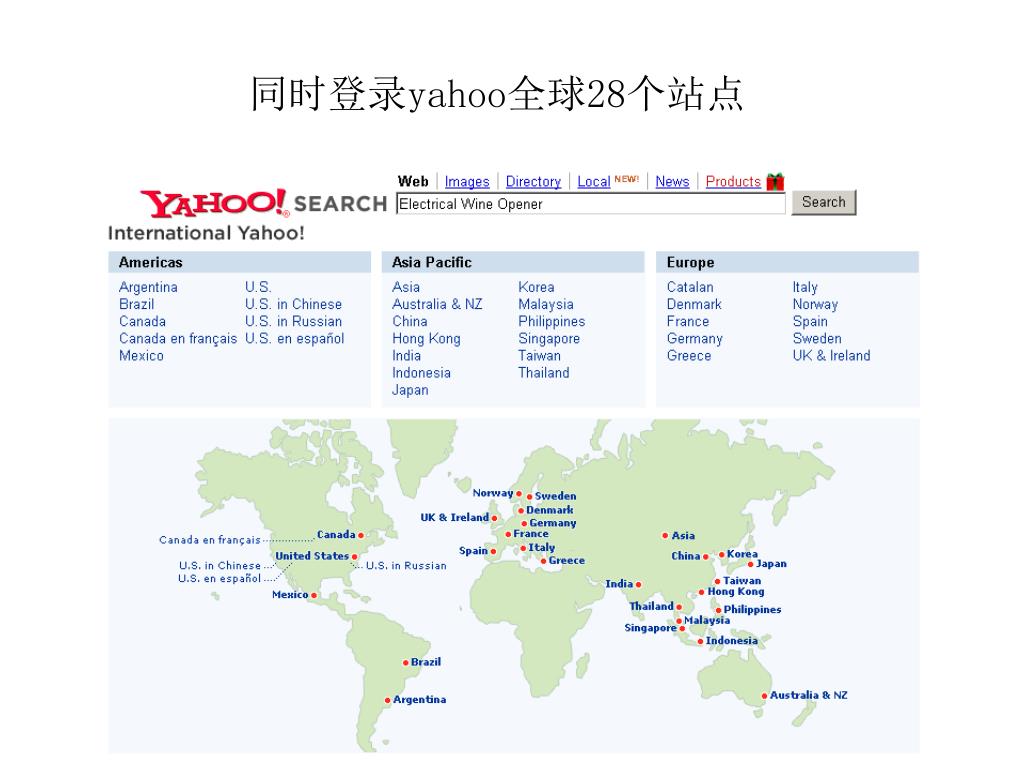This screenshot has height=768, width=1024.
Task: Click Germany label on the map
Action: [x=553, y=523]
